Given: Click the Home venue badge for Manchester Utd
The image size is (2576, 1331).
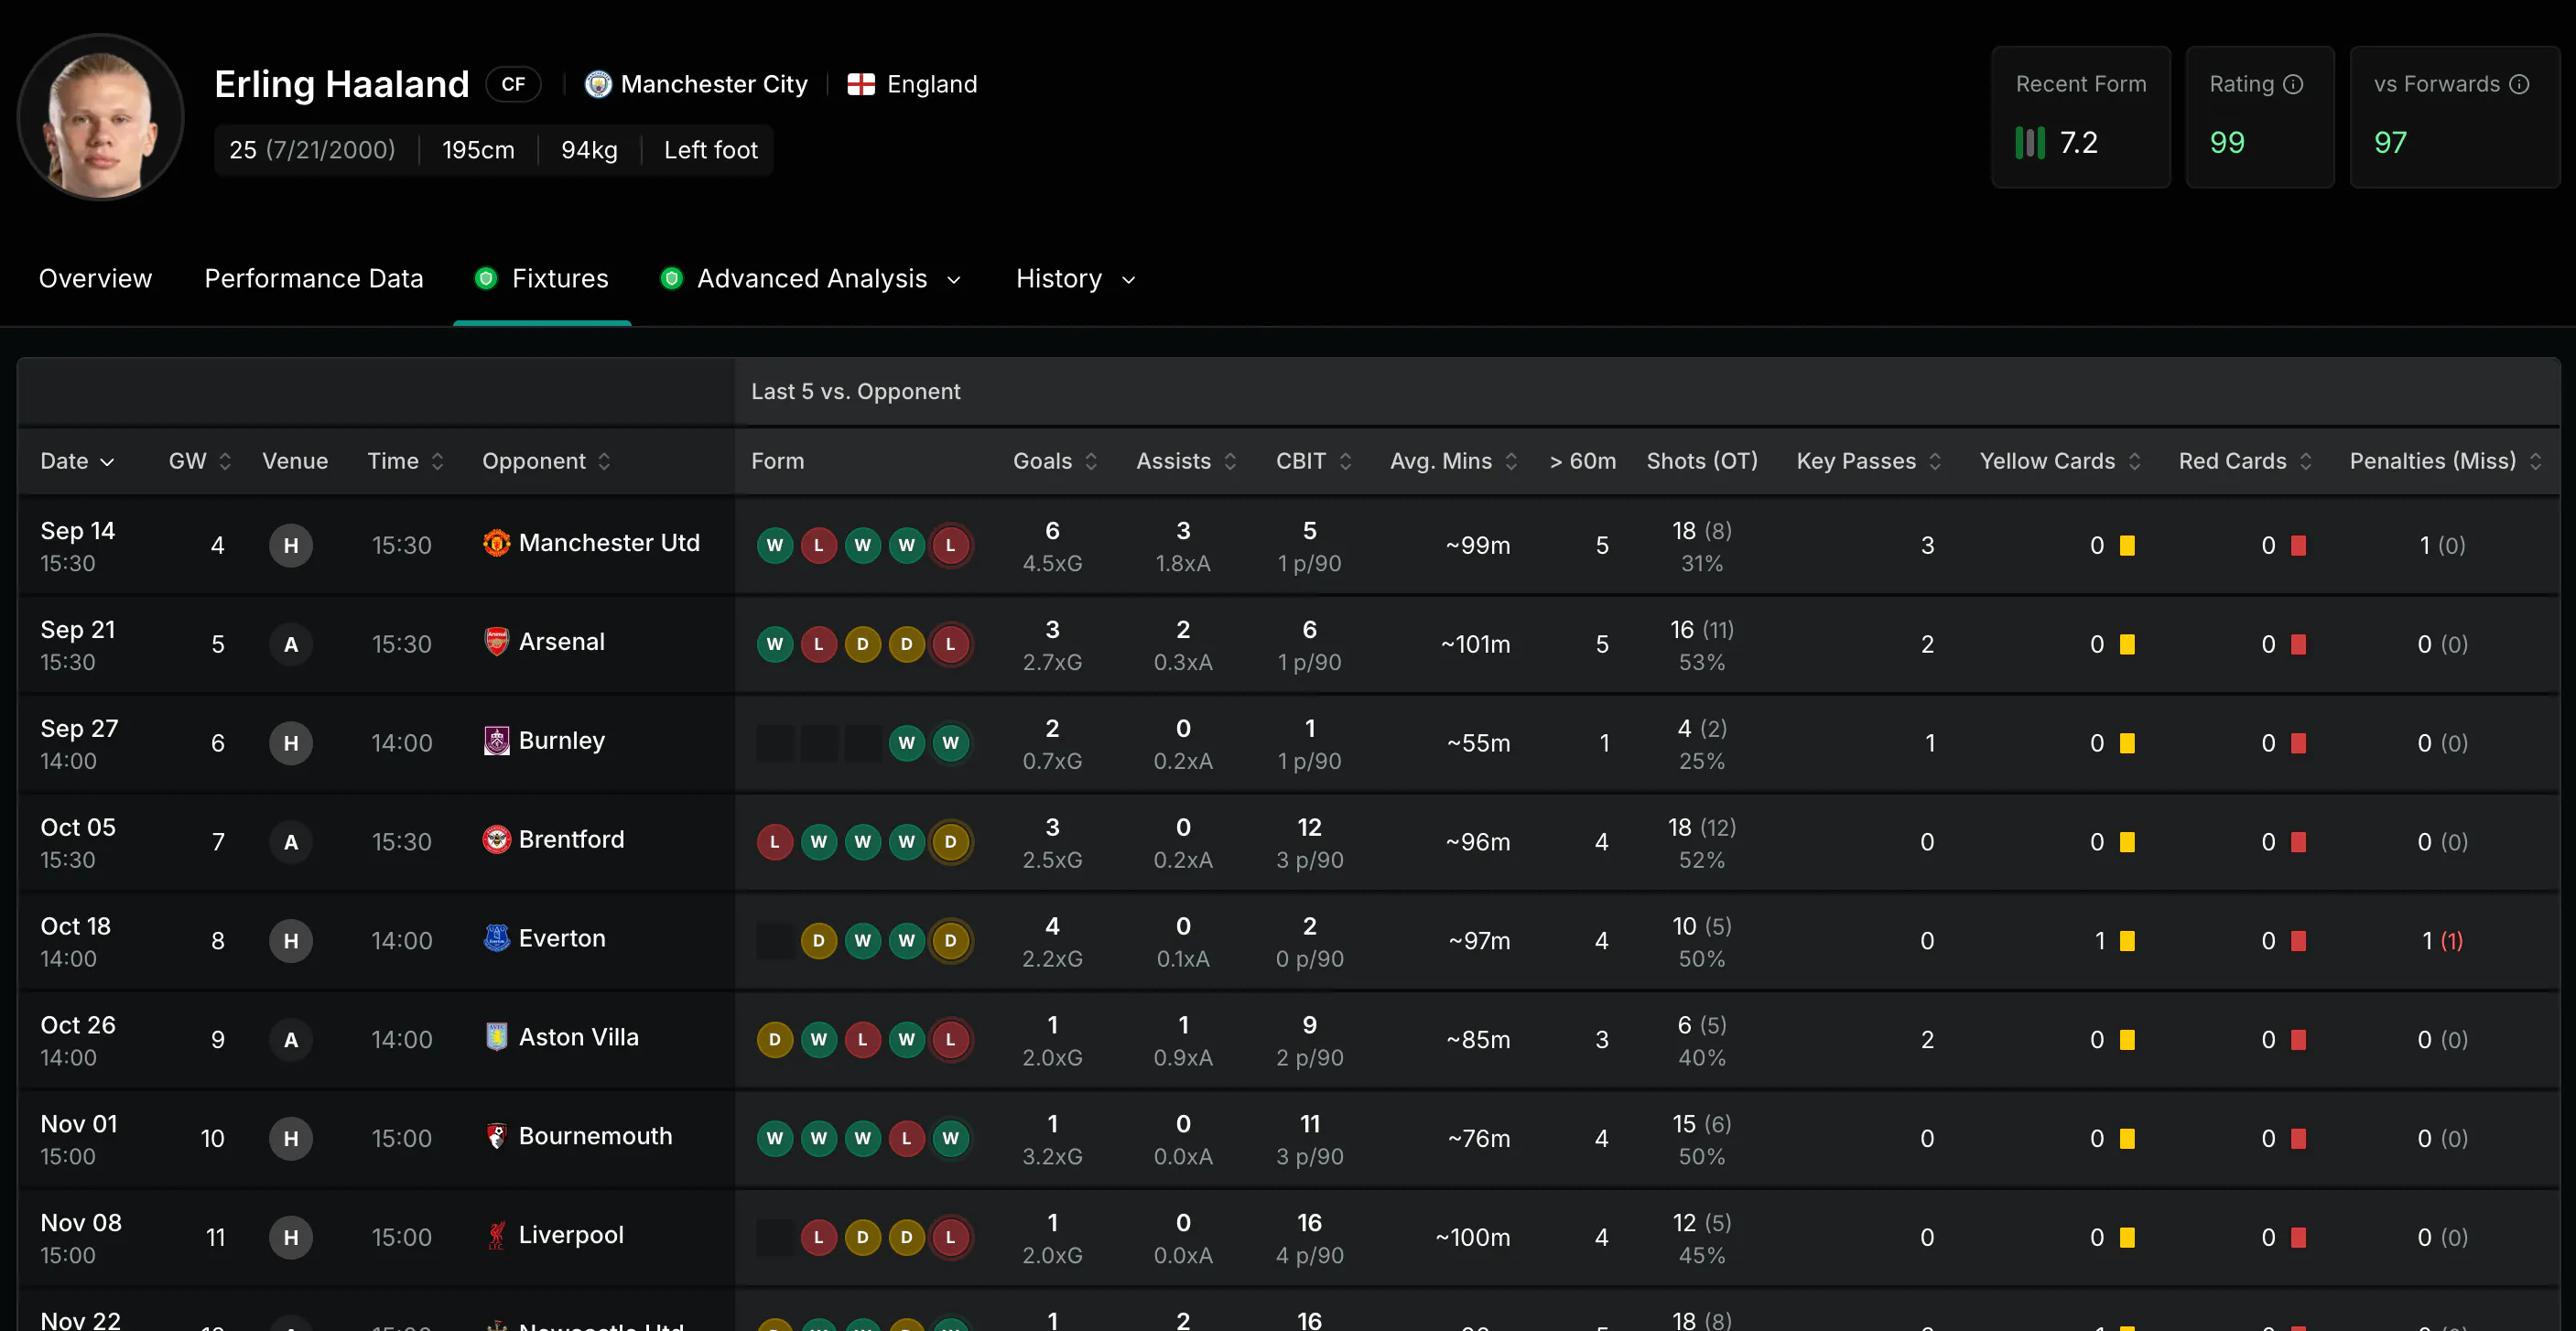Looking at the screenshot, I should coord(291,545).
